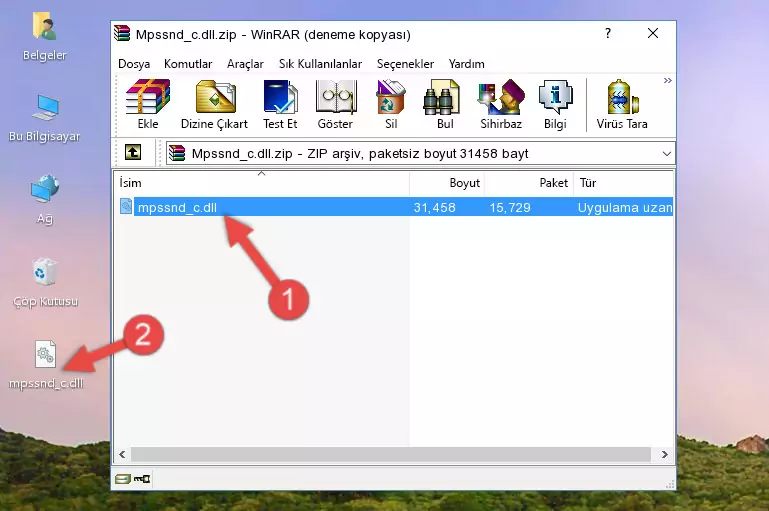Close the WinRAR window
This screenshot has height=511, width=769.
pyautogui.click(x=653, y=33)
